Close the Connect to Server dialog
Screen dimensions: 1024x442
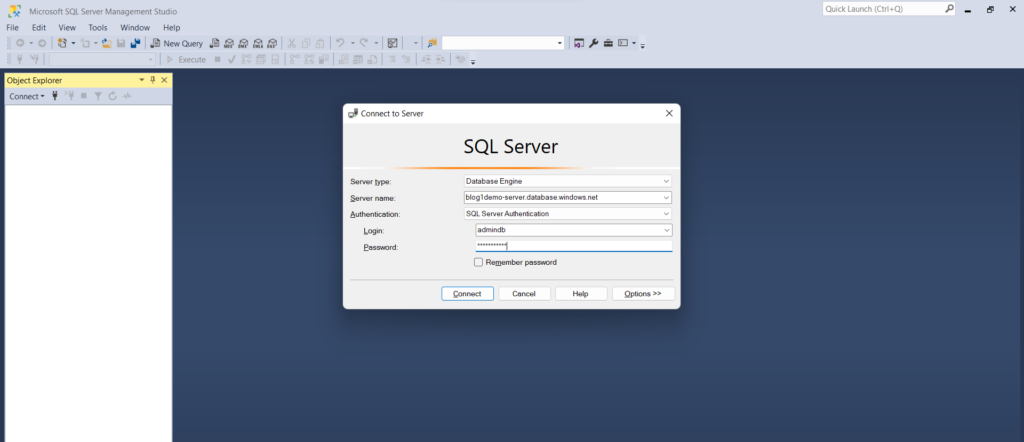click(x=669, y=113)
